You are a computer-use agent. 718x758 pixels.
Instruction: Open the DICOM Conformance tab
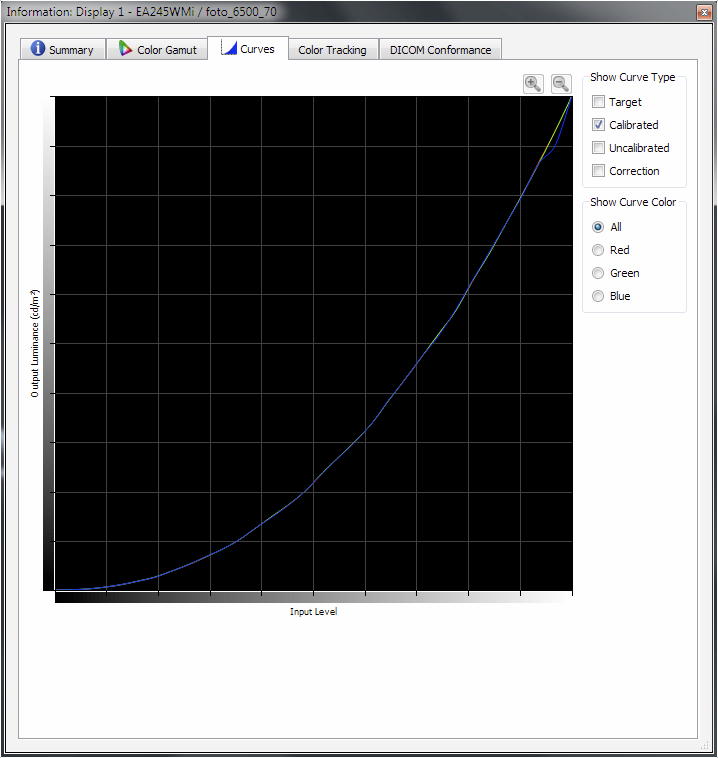(x=440, y=50)
